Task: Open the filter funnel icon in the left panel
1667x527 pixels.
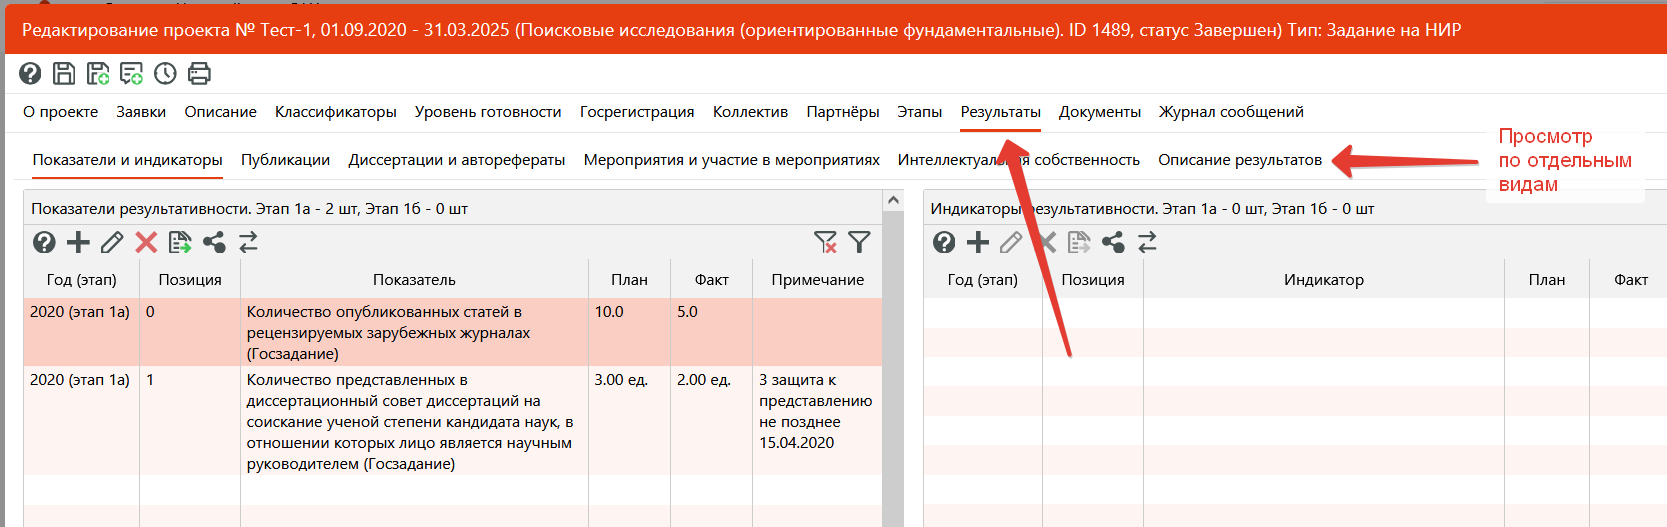Action: 859,242
